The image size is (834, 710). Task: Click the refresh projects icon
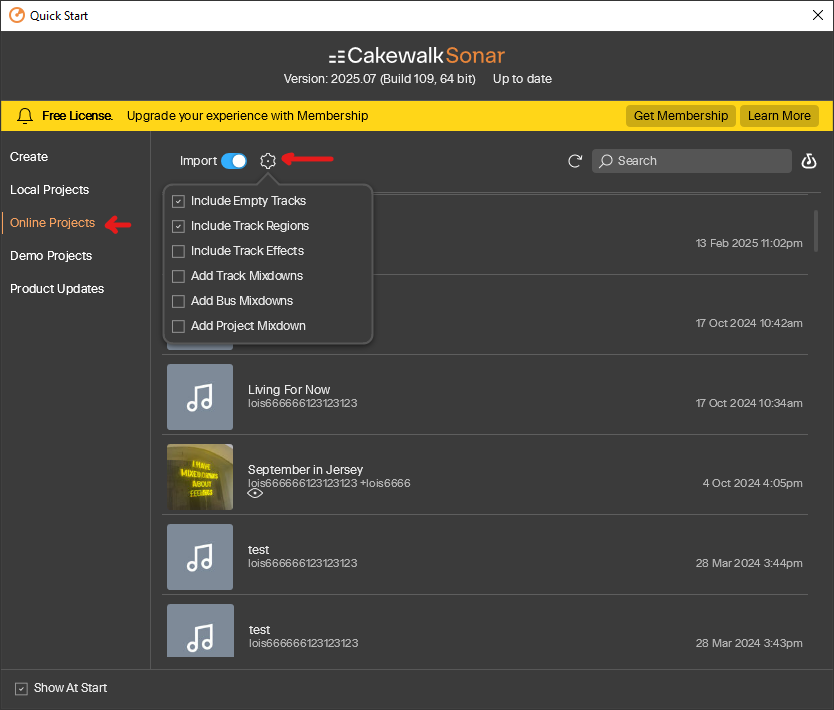[x=575, y=161]
